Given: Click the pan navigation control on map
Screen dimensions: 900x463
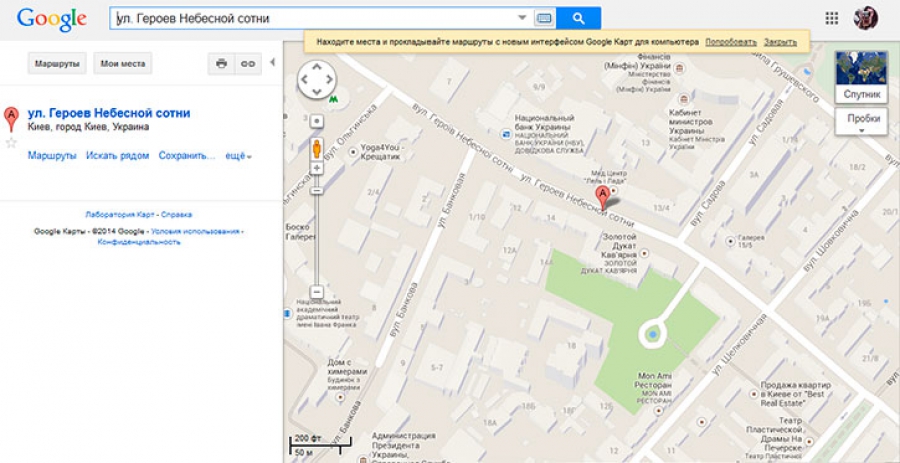Looking at the screenshot, I should point(317,80).
